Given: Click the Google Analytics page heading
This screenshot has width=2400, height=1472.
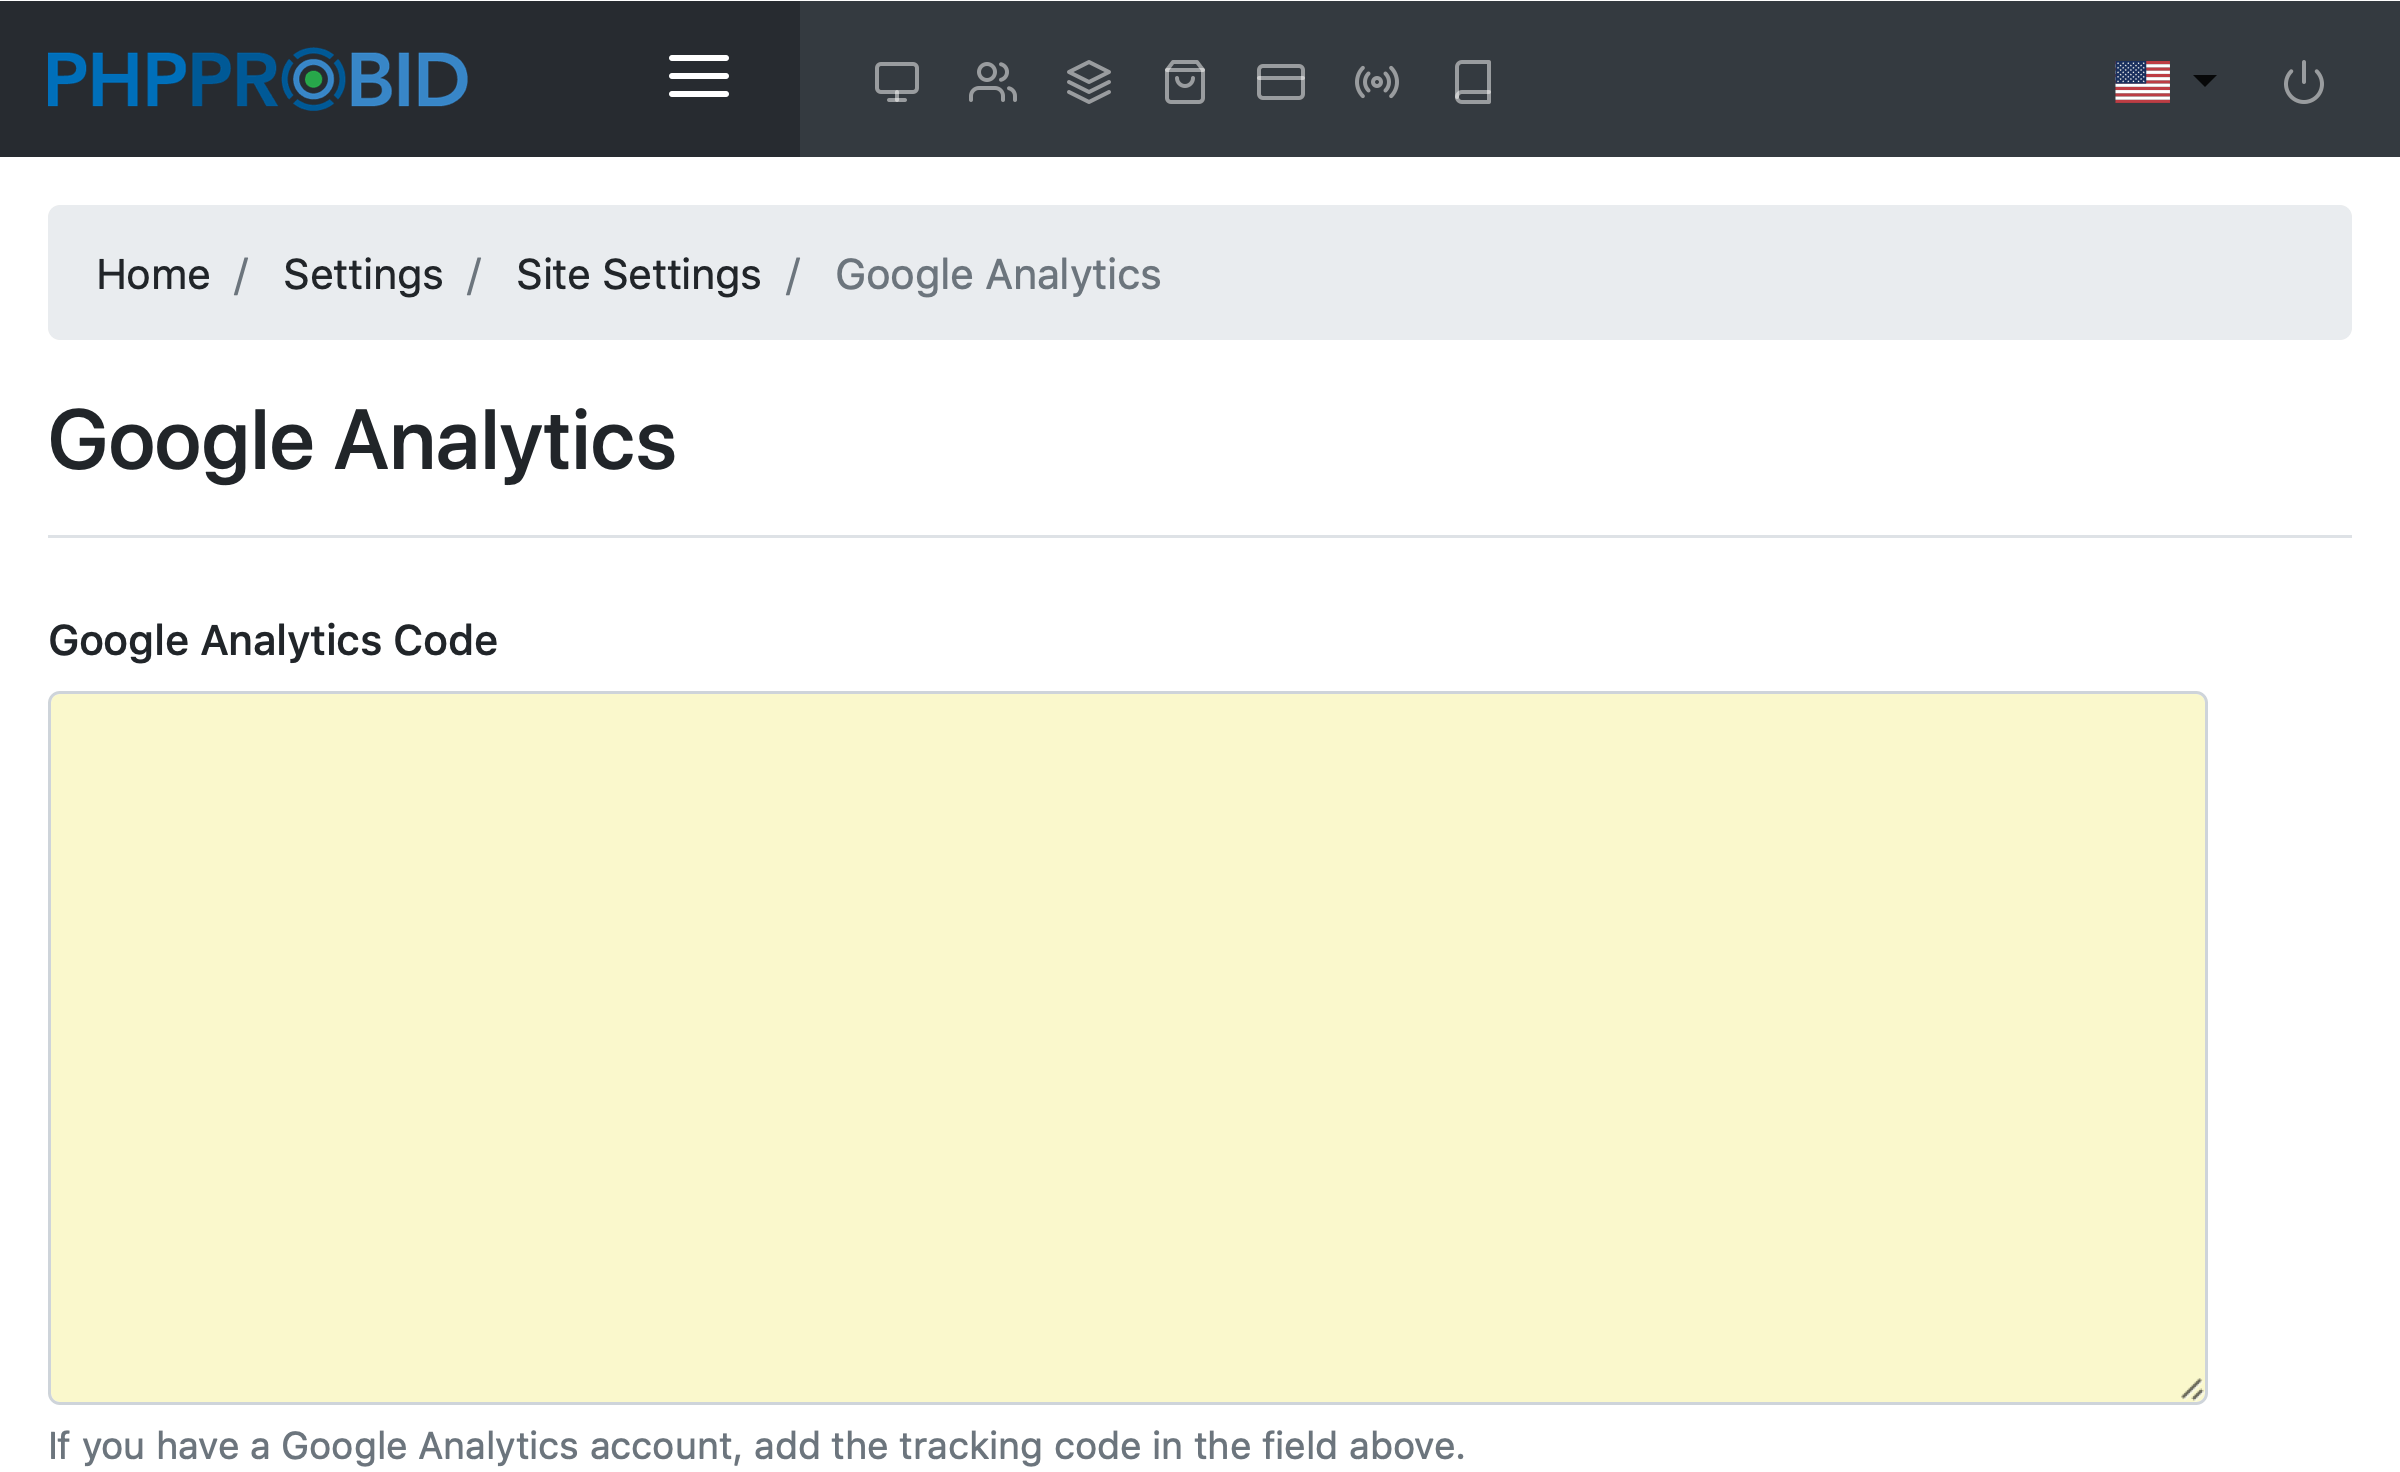Looking at the screenshot, I should 362,441.
